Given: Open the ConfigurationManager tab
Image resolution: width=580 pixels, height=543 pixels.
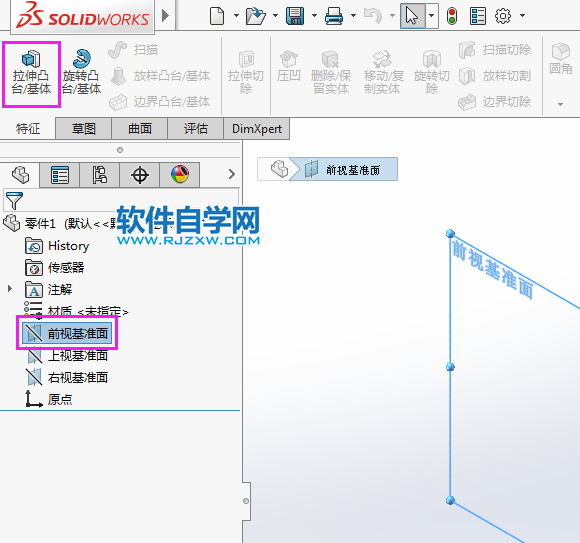Looking at the screenshot, I should [x=100, y=175].
